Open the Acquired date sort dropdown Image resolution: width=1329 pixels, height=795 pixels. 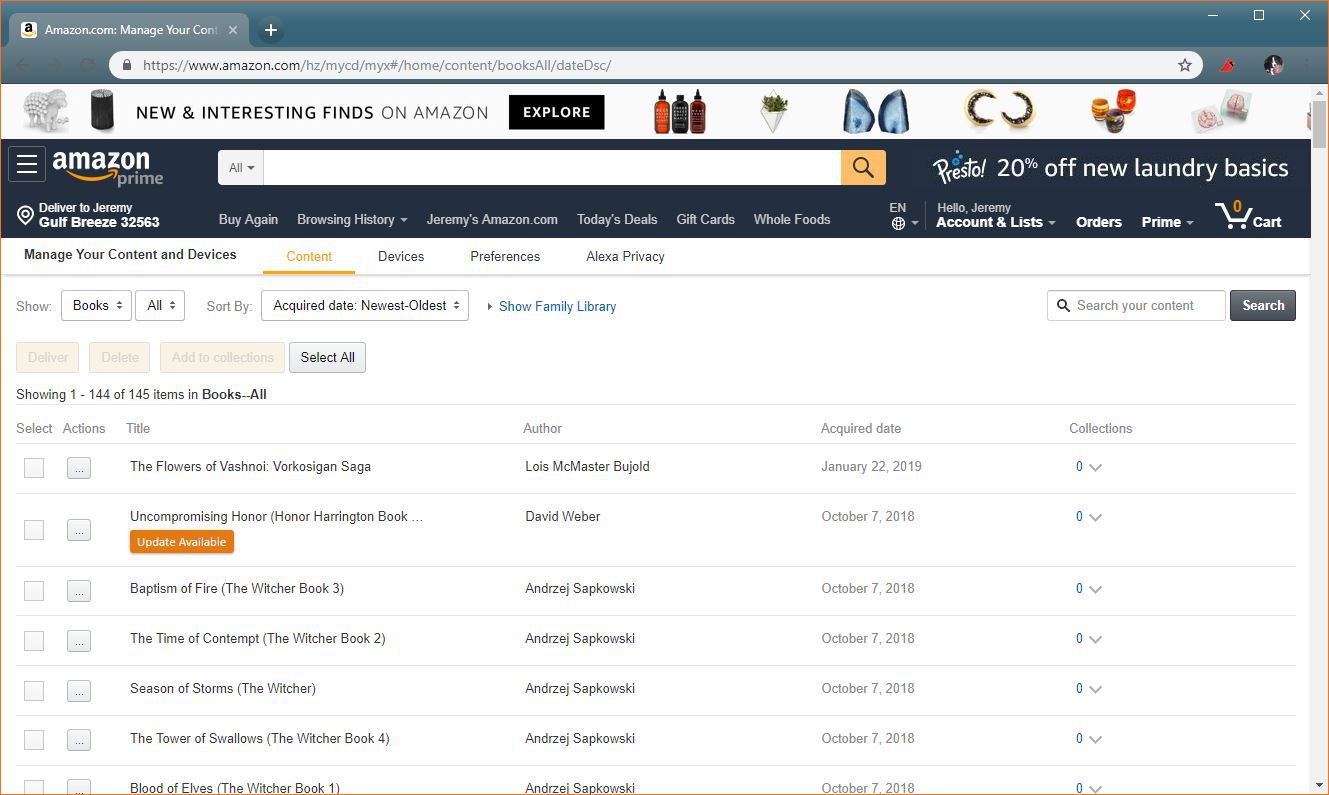(x=365, y=306)
